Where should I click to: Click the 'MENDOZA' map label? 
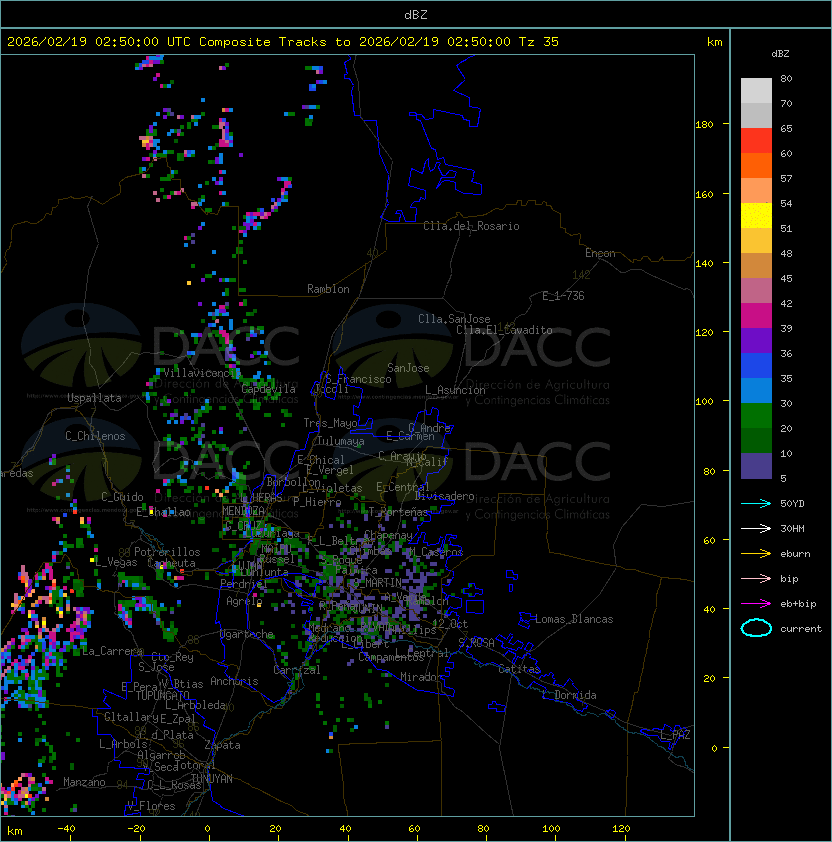(x=243, y=510)
